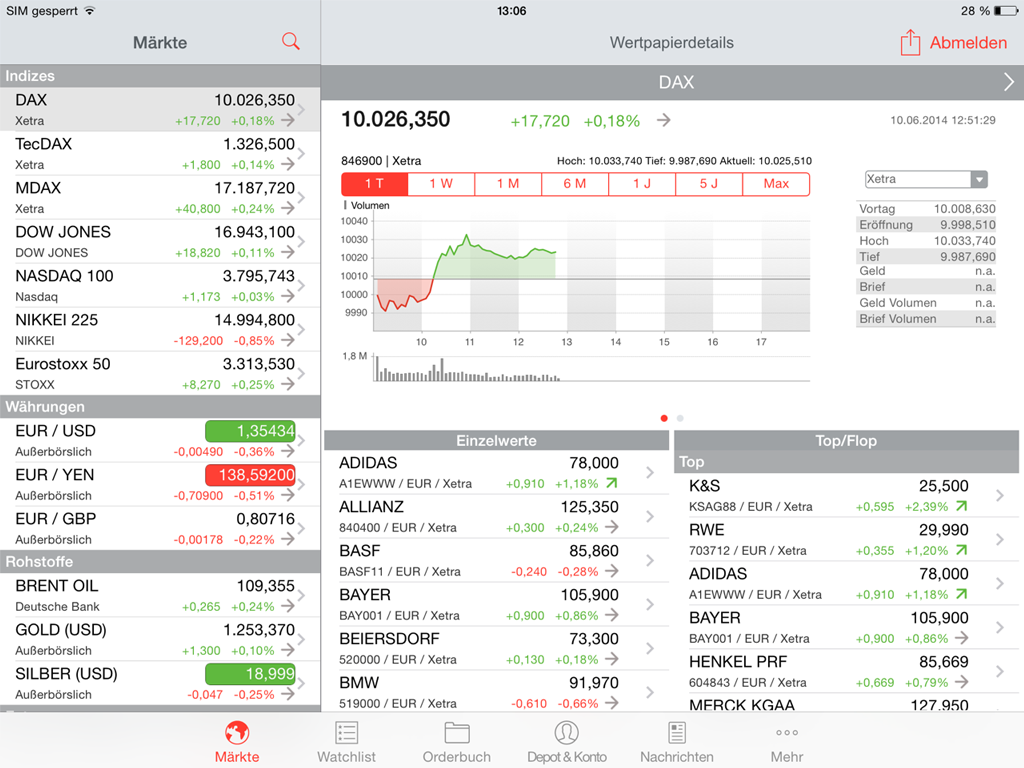Tap the trend arrow beside DAX +0,18% header

(x=664, y=120)
